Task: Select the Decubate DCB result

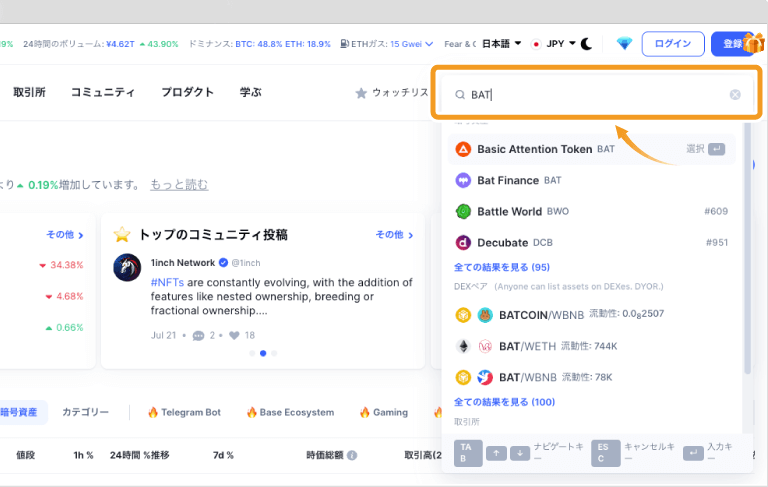Action: click(x=592, y=243)
